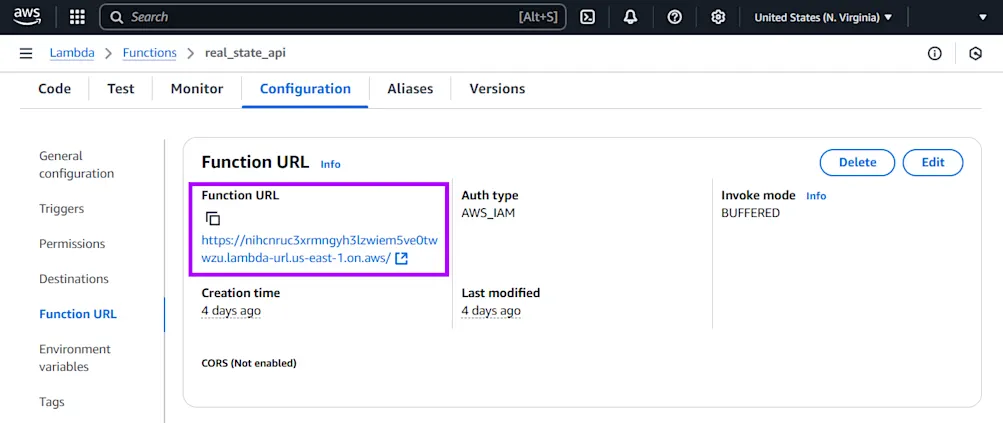Open the notifications bell
The image size is (1003, 423).
(x=631, y=17)
